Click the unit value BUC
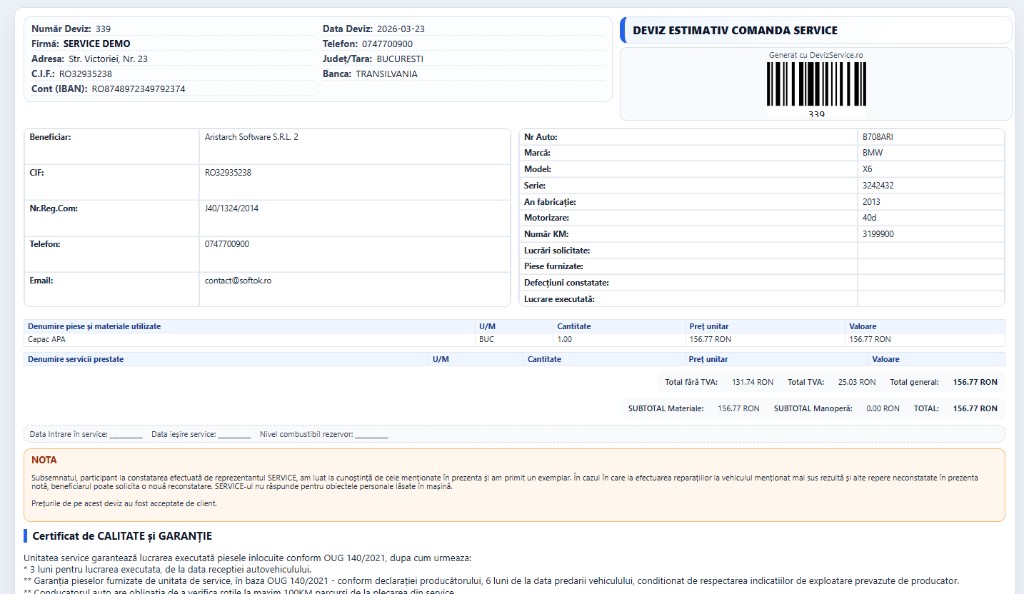Viewport: 1024px width, 594px height. pyautogui.click(x=487, y=339)
